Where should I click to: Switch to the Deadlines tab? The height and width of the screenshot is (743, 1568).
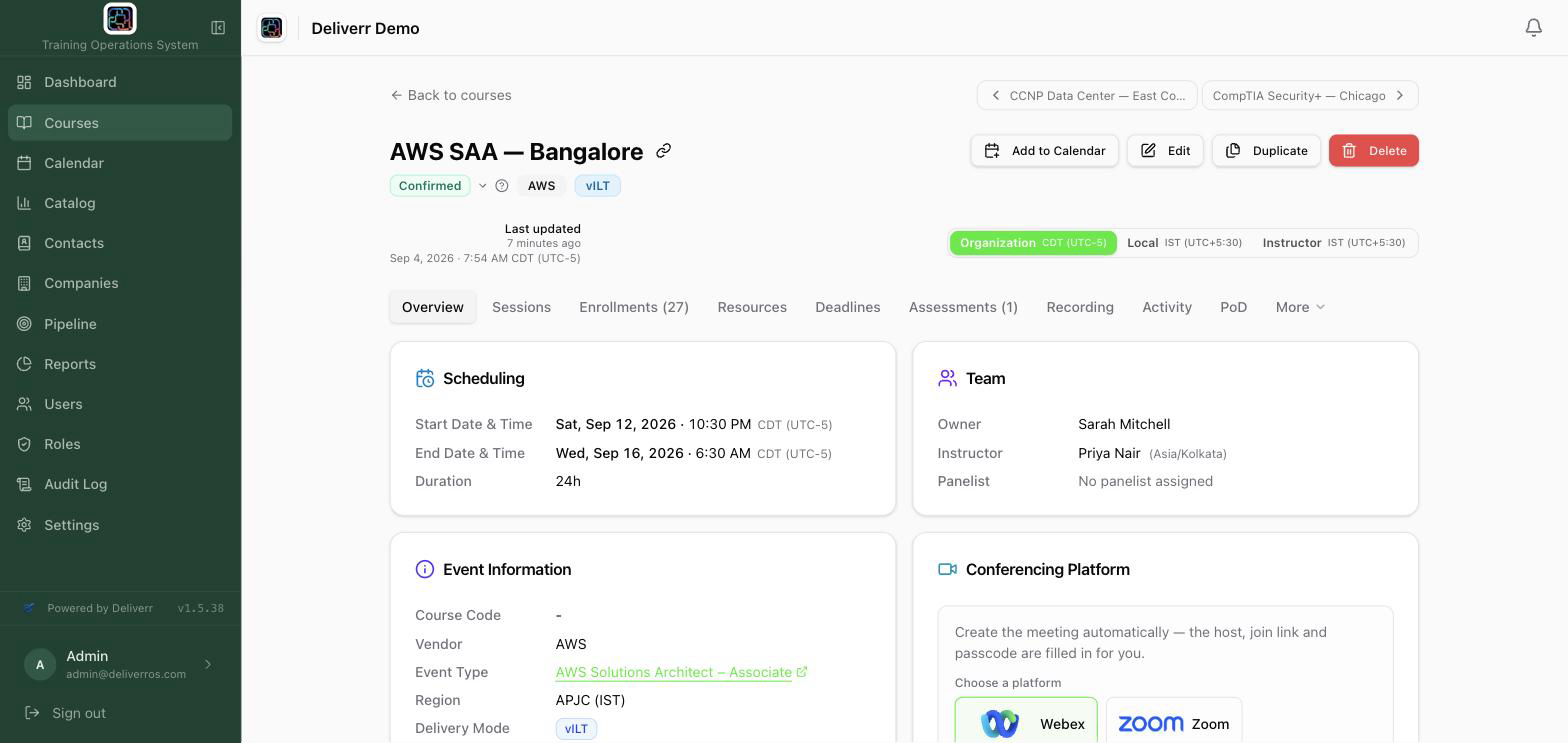[x=848, y=307]
